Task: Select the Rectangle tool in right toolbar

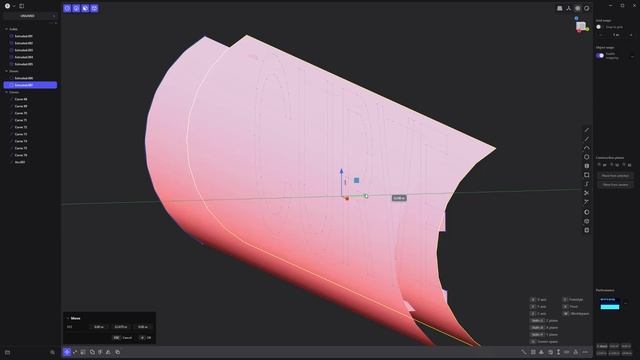Action: tap(587, 175)
